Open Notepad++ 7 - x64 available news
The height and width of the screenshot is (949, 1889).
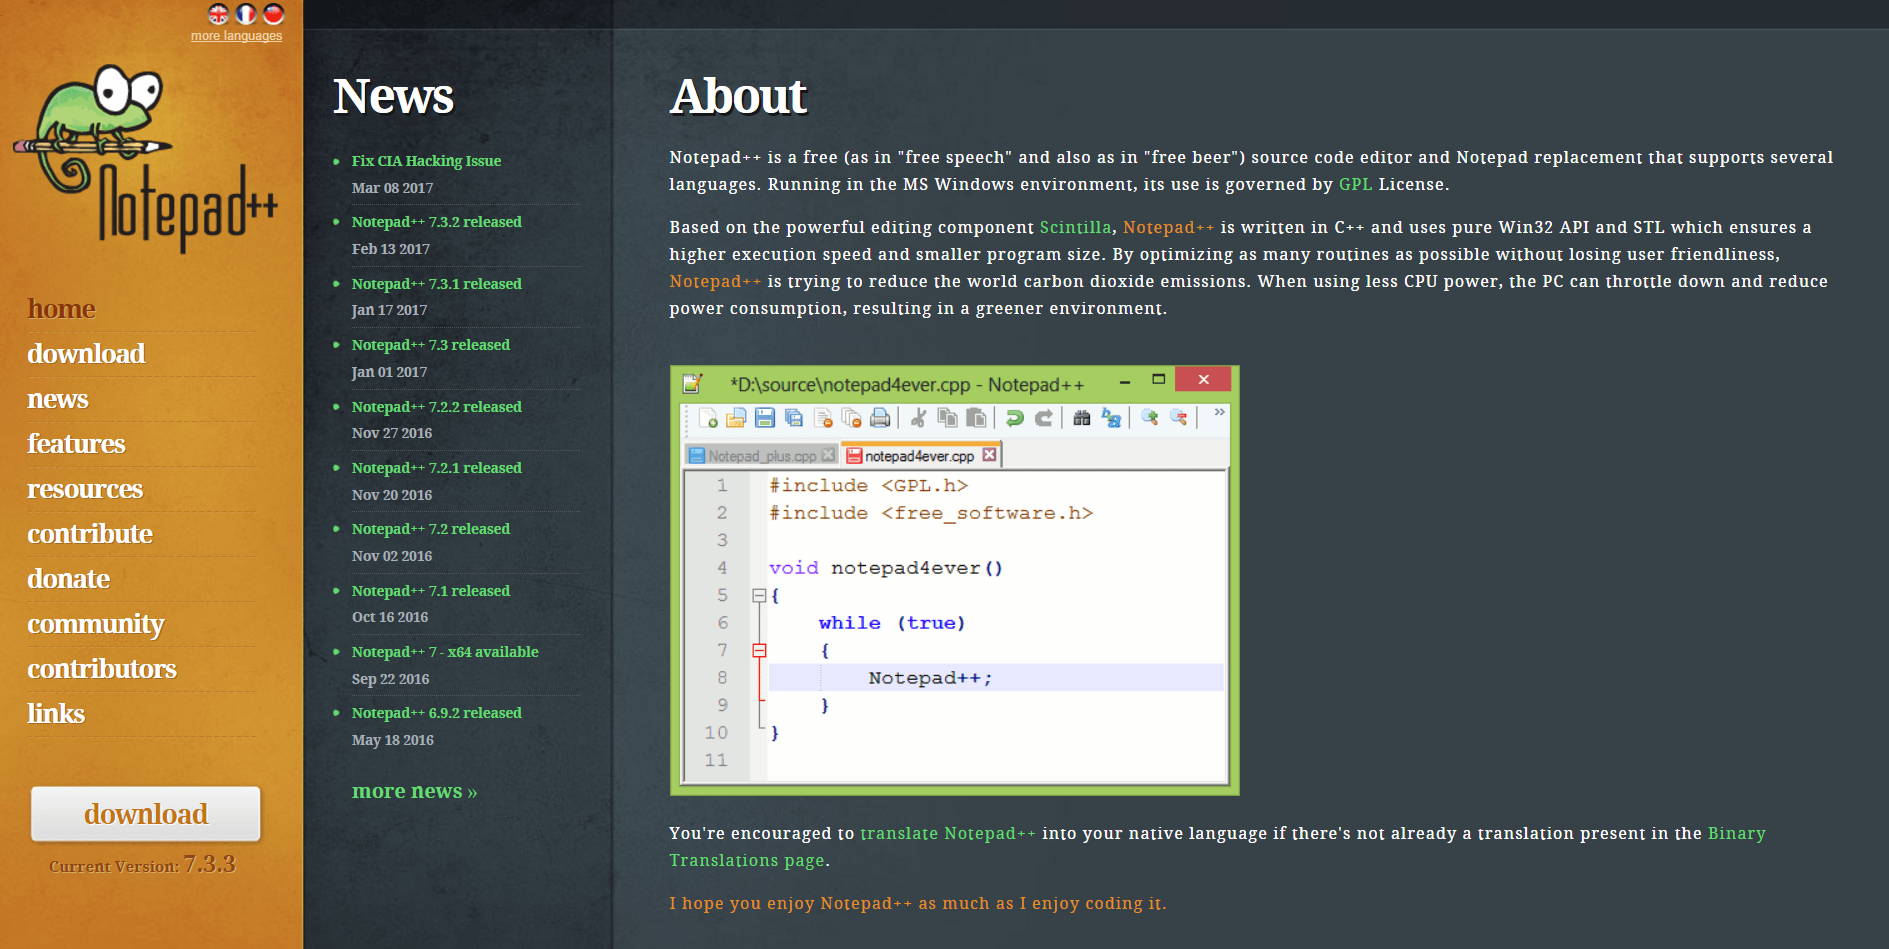tap(445, 652)
